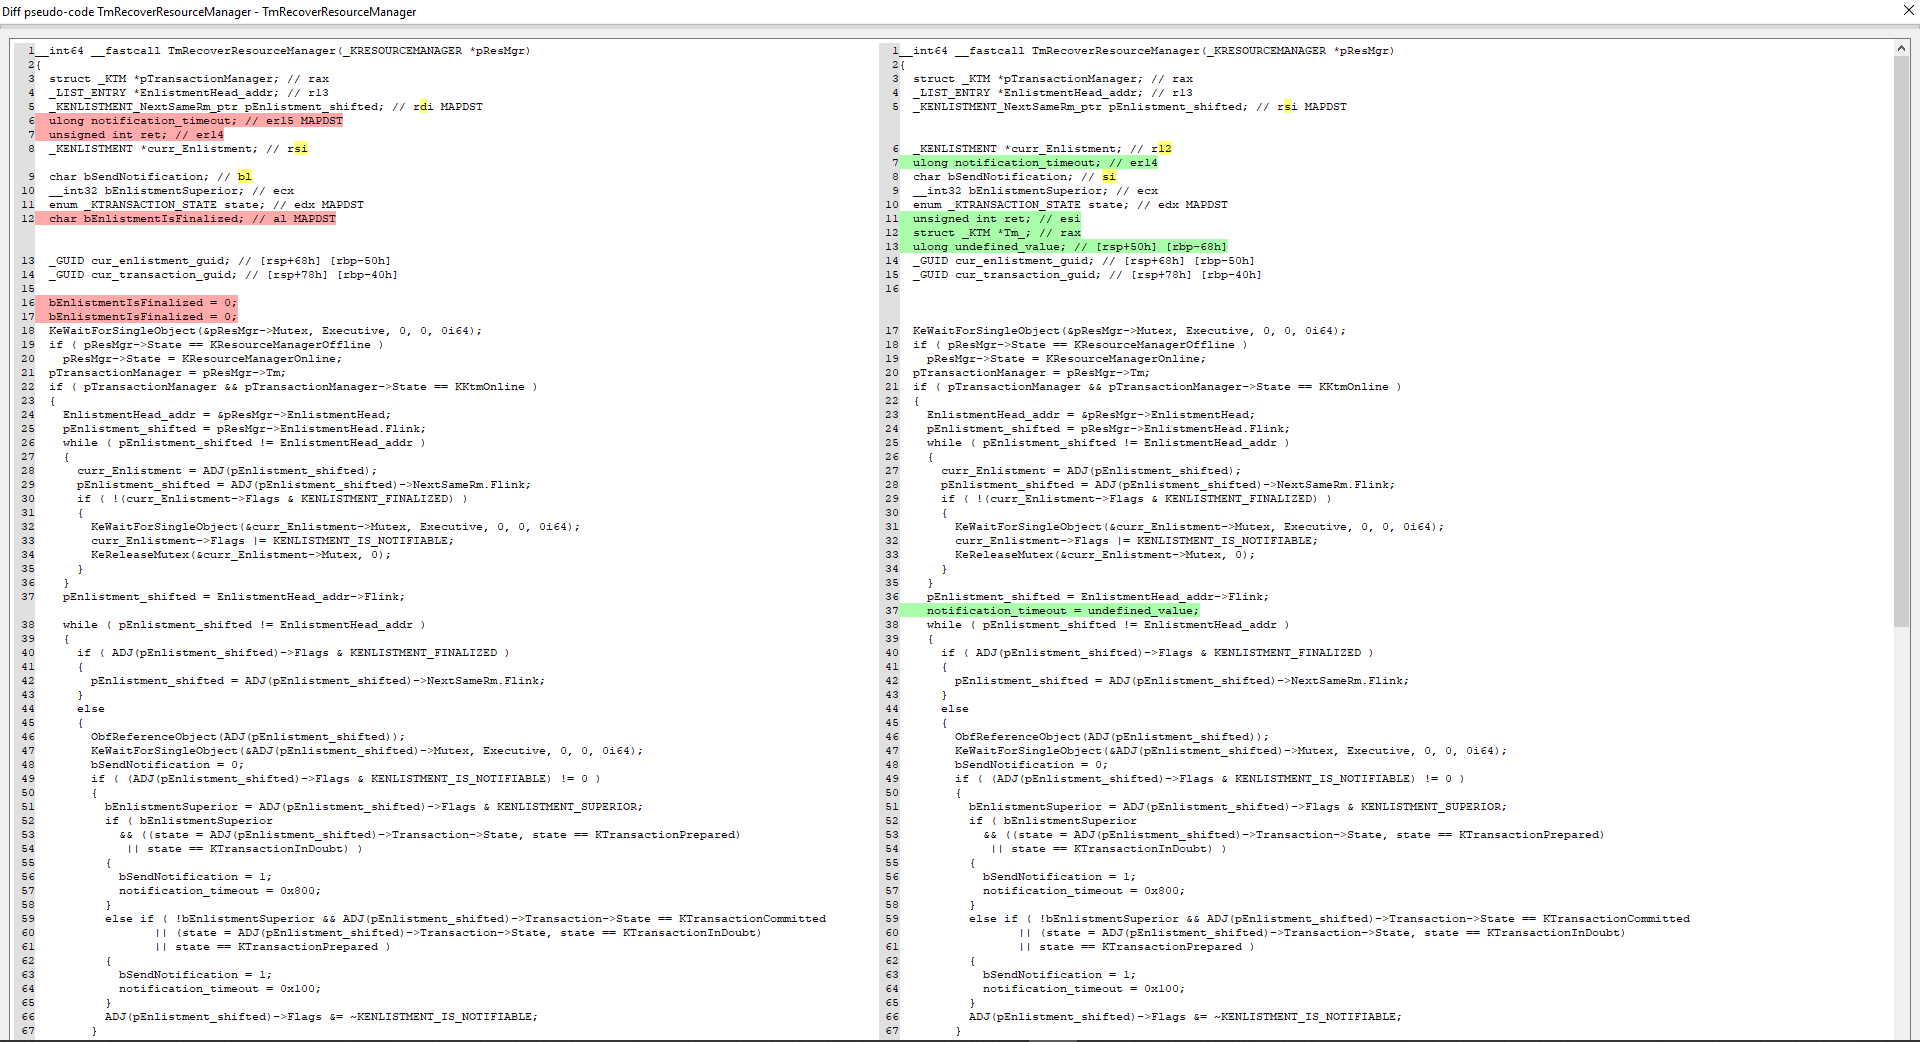The height and width of the screenshot is (1042, 1920).
Task: Click green 'notification_timeout = undefined_value' line
Action: pos(1061,611)
